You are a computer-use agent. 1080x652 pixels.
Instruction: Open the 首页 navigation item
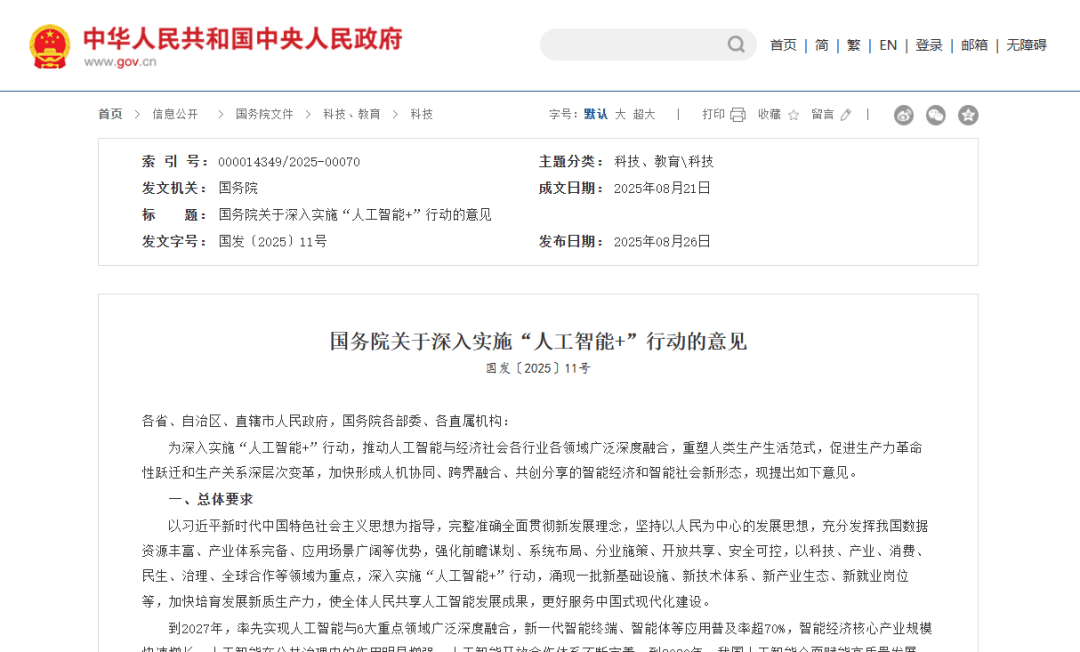[782, 45]
